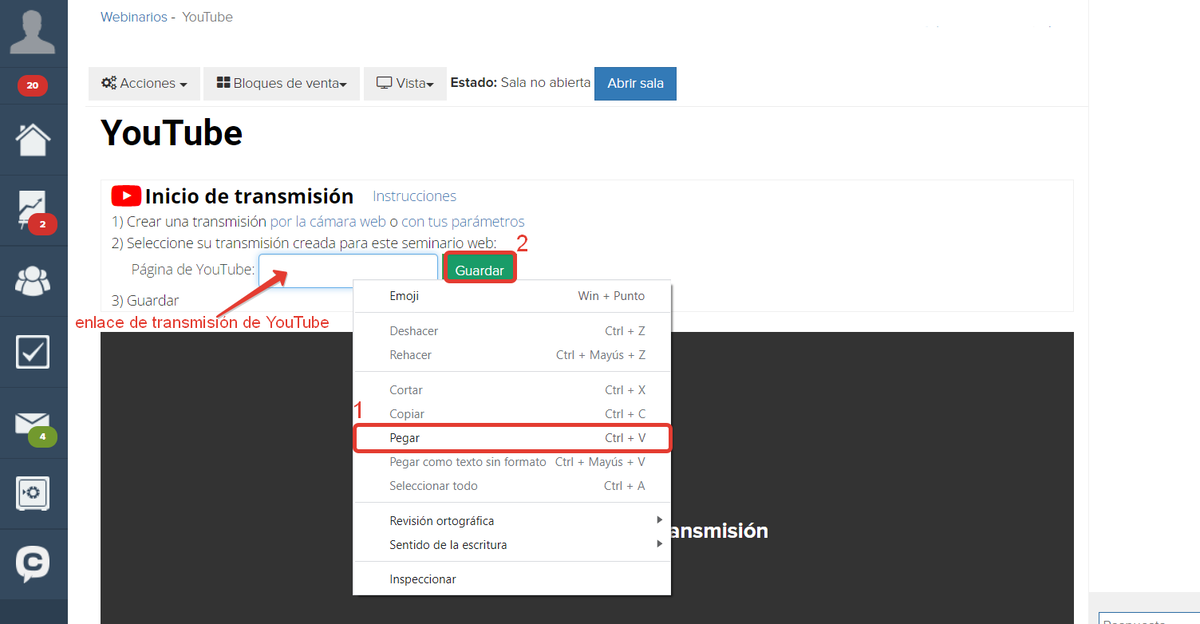Click the green Guardar button
1200x624 pixels.
coord(480,270)
